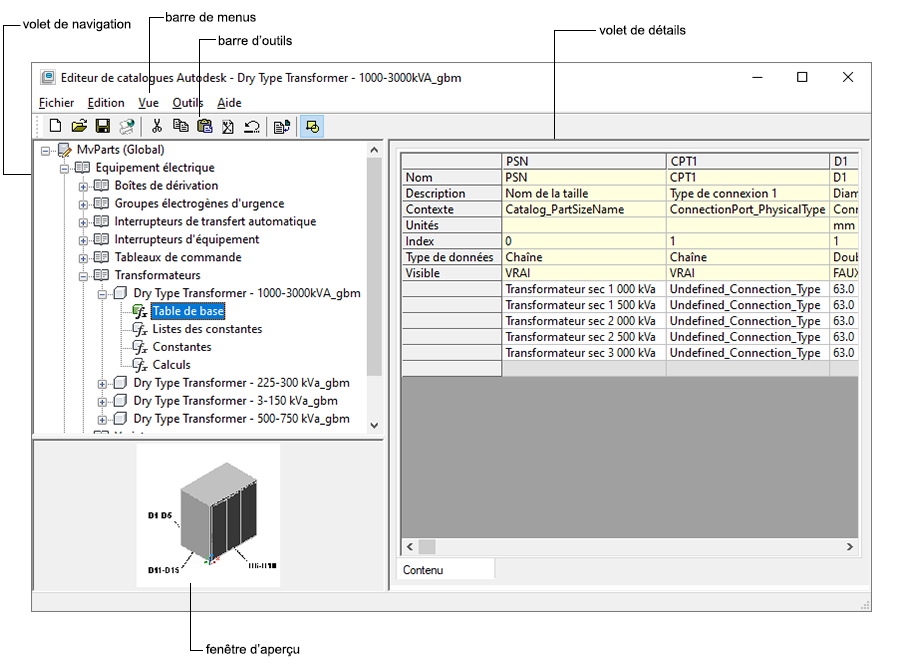Expand Interrupteurs de transfert automatique node

(x=83, y=223)
